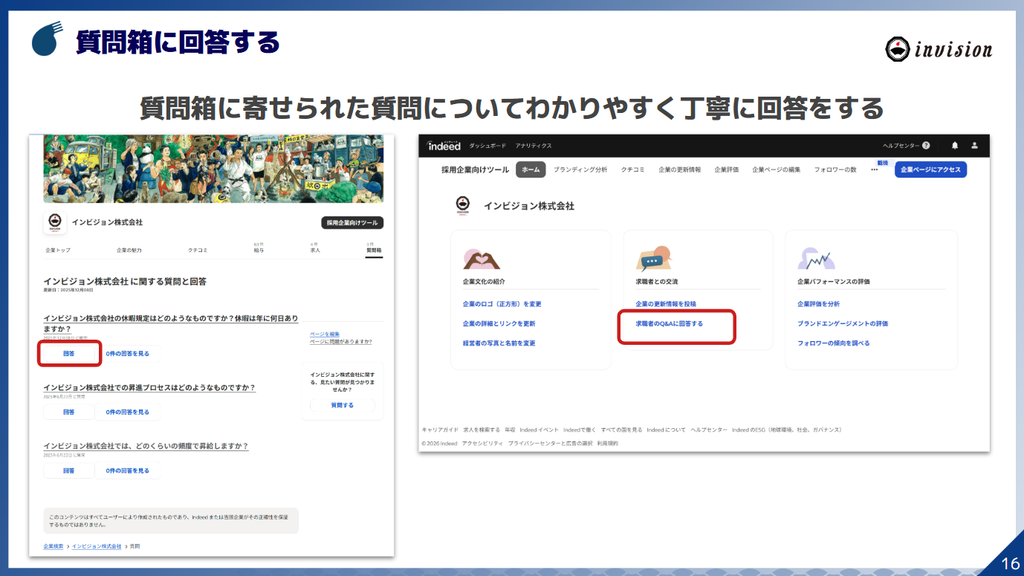Click the キャリアガイド footer link

coord(440,430)
